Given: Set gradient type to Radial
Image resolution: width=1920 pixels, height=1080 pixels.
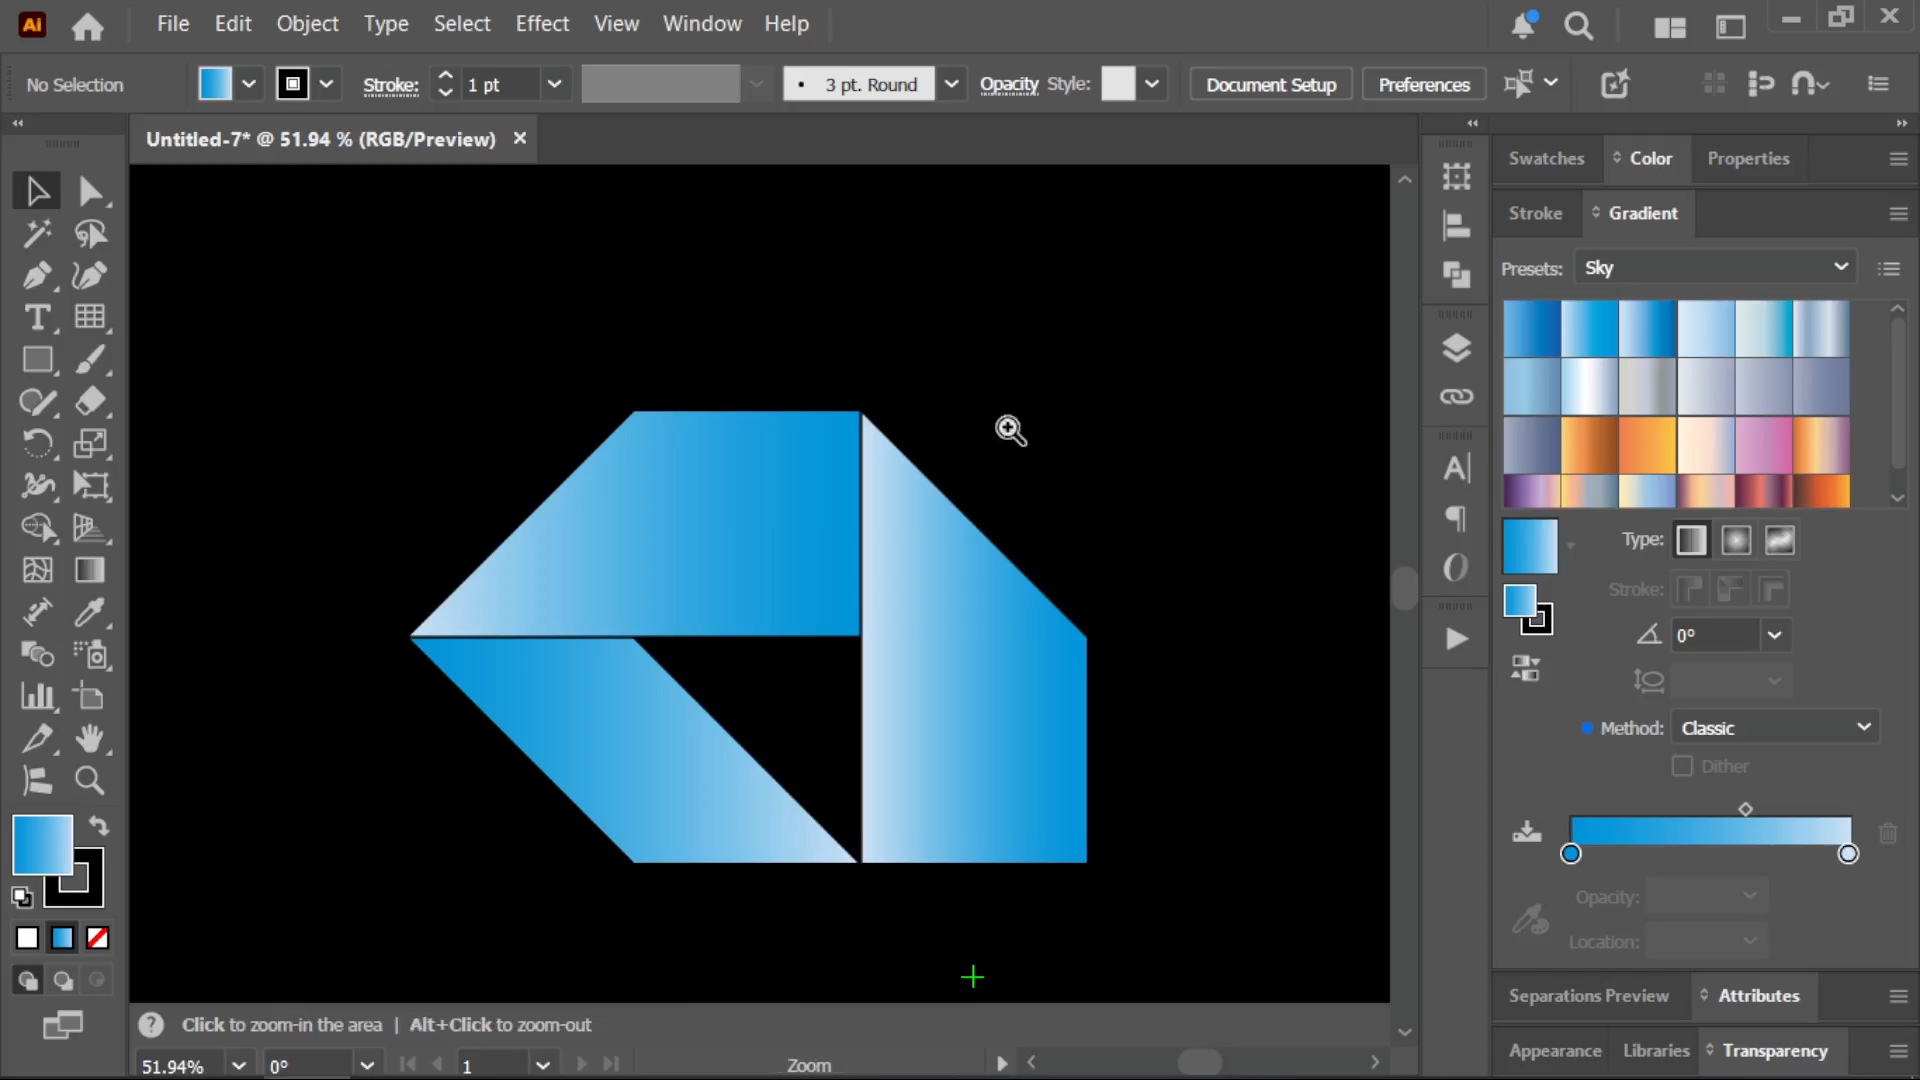Looking at the screenshot, I should [x=1736, y=540].
